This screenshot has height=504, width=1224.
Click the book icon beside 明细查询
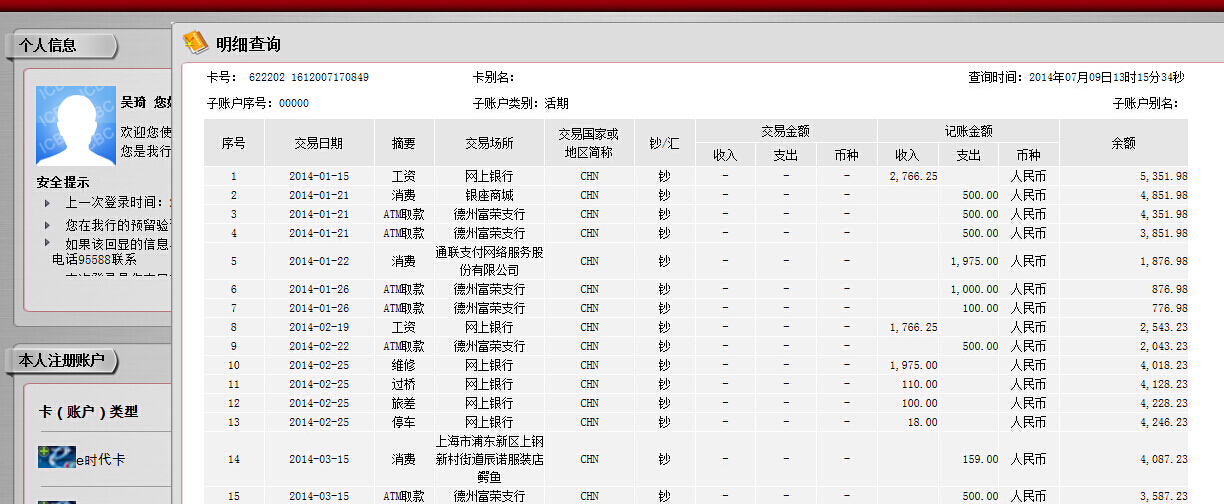pyautogui.click(x=196, y=43)
